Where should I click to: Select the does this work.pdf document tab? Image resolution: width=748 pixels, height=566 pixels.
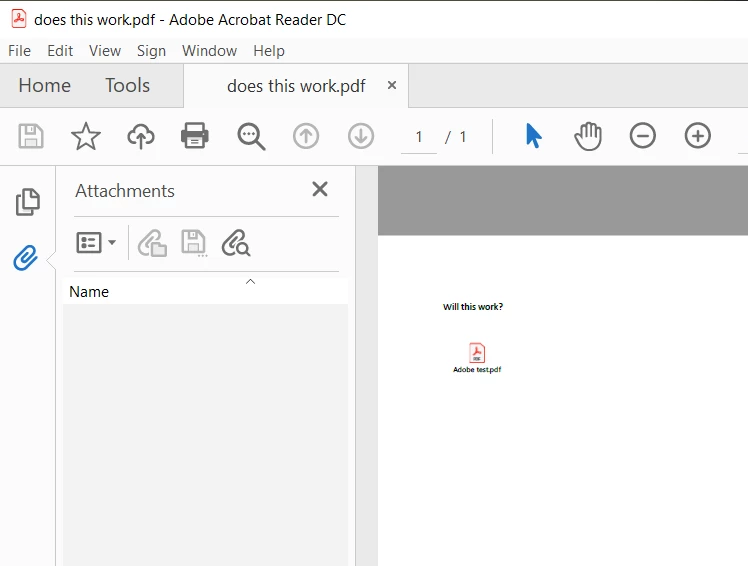point(296,86)
